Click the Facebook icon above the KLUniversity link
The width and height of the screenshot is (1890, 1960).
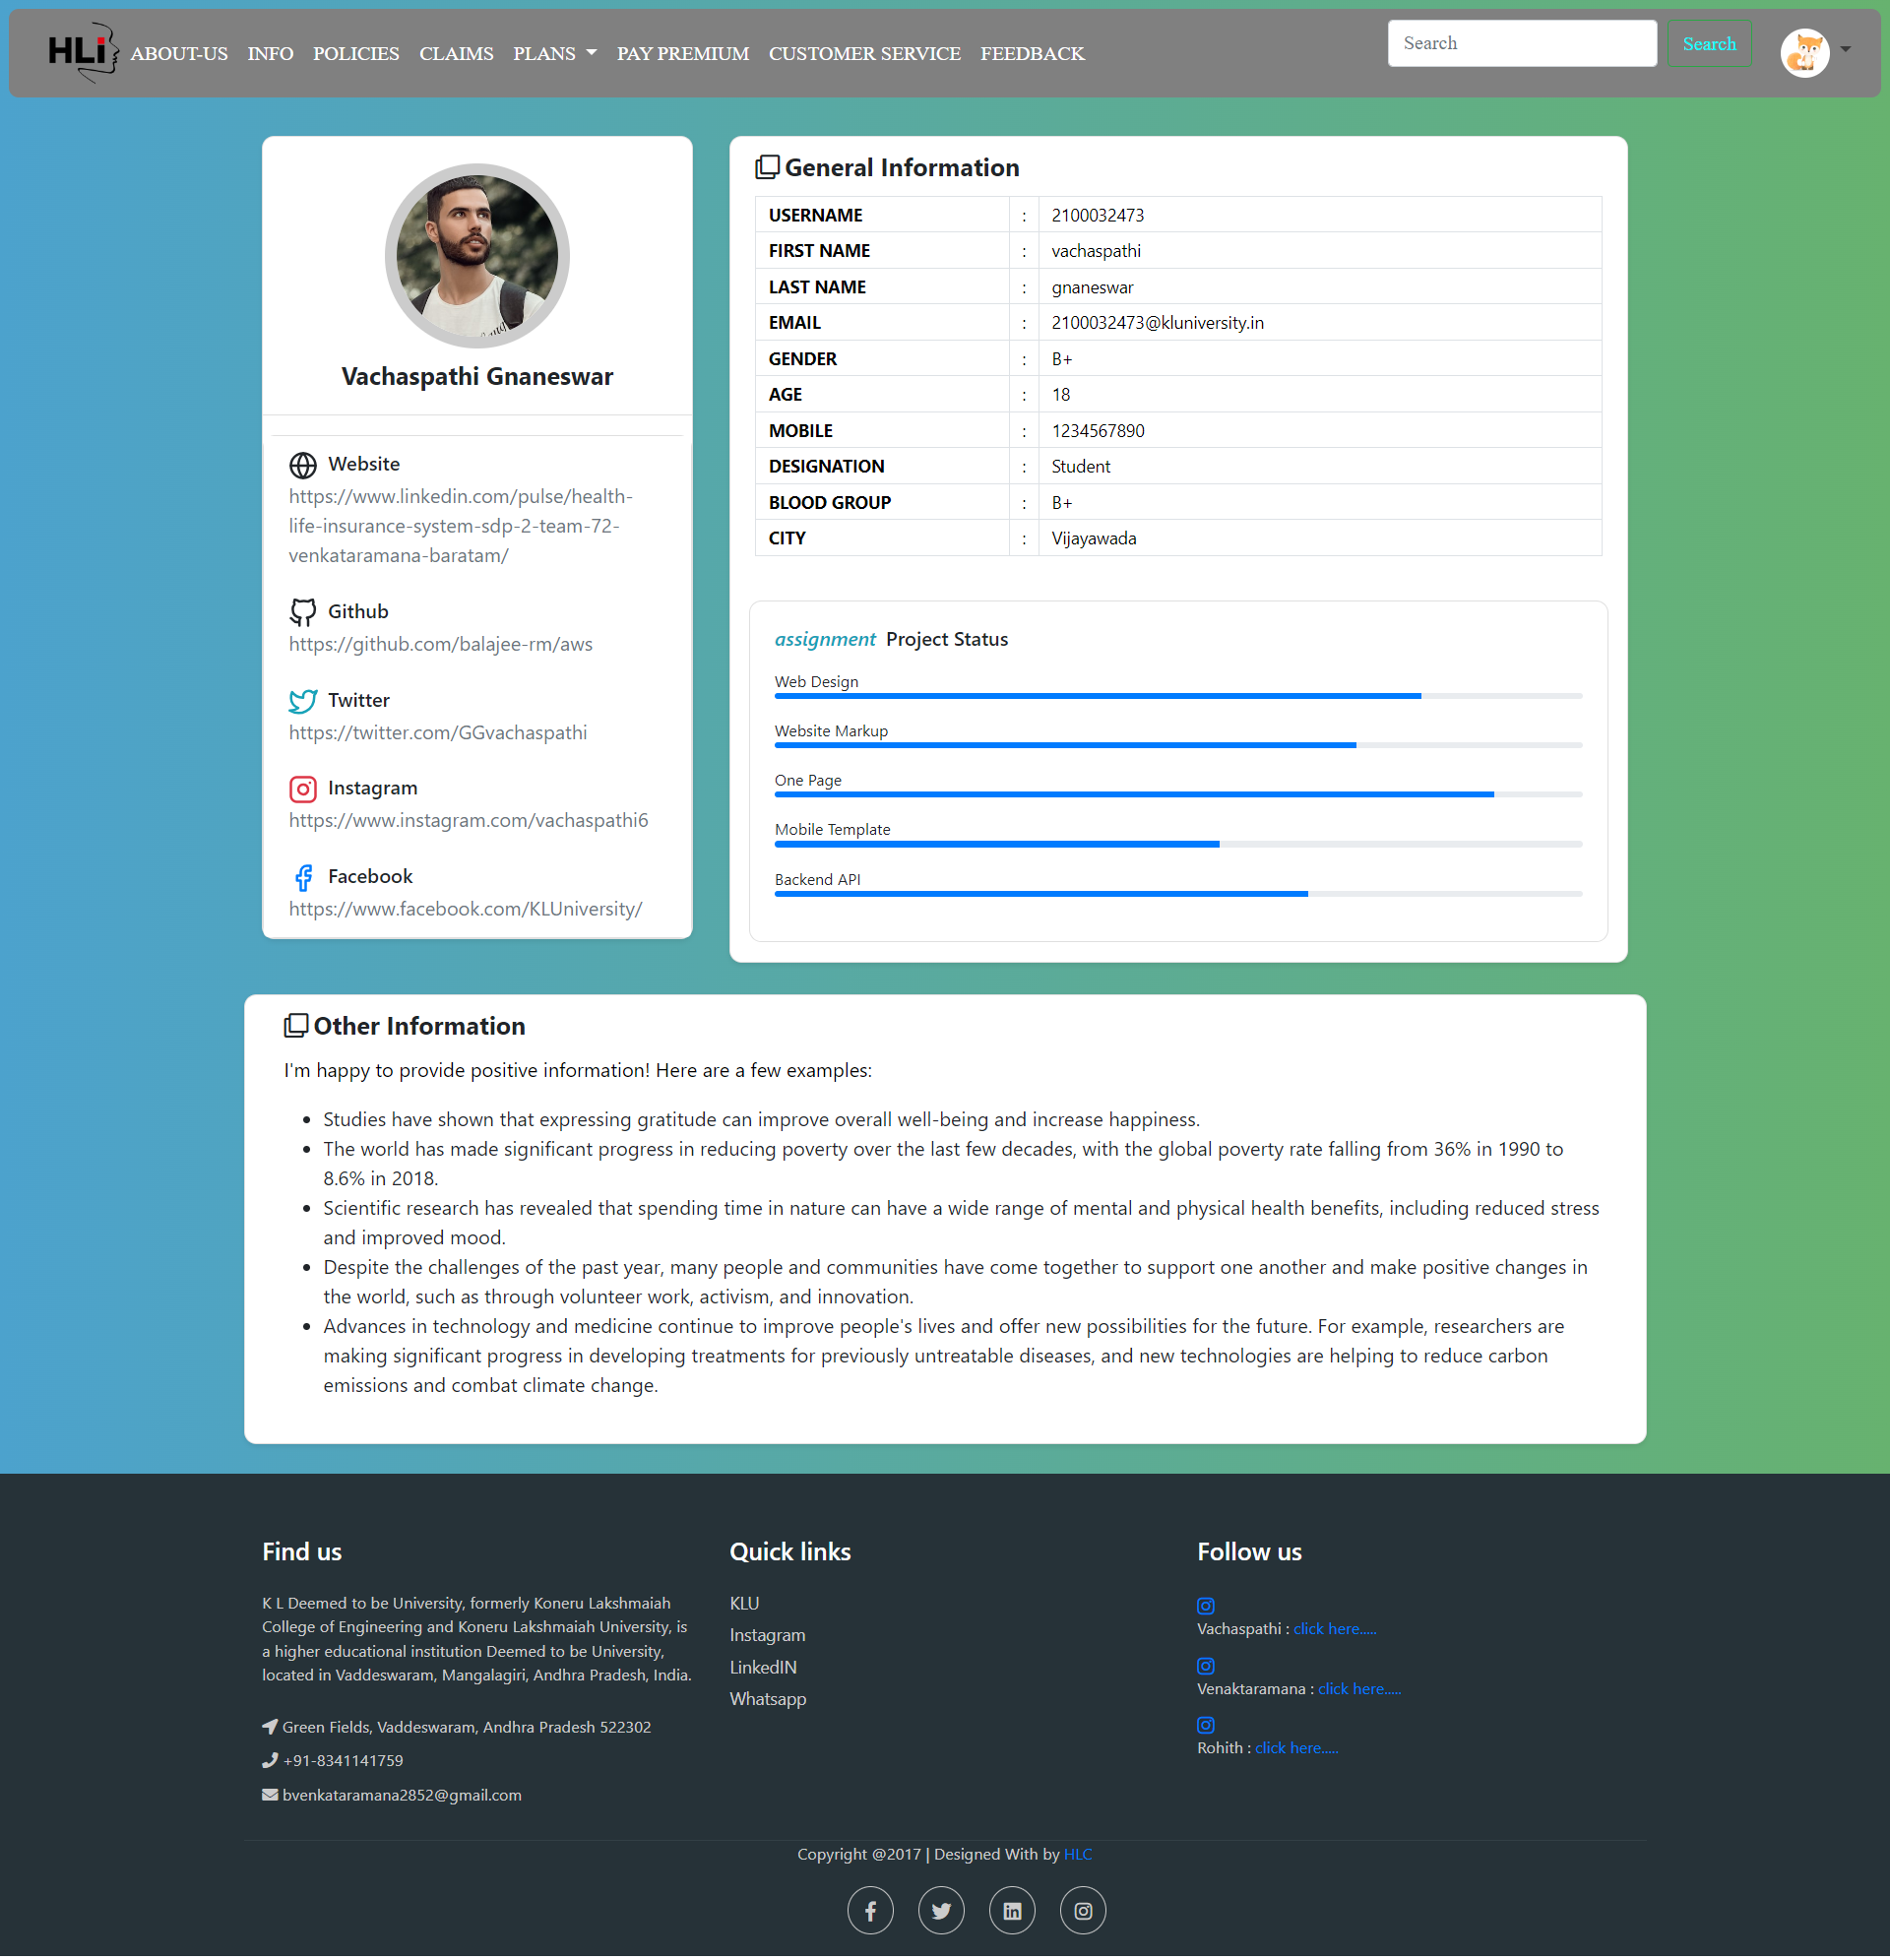[303, 877]
